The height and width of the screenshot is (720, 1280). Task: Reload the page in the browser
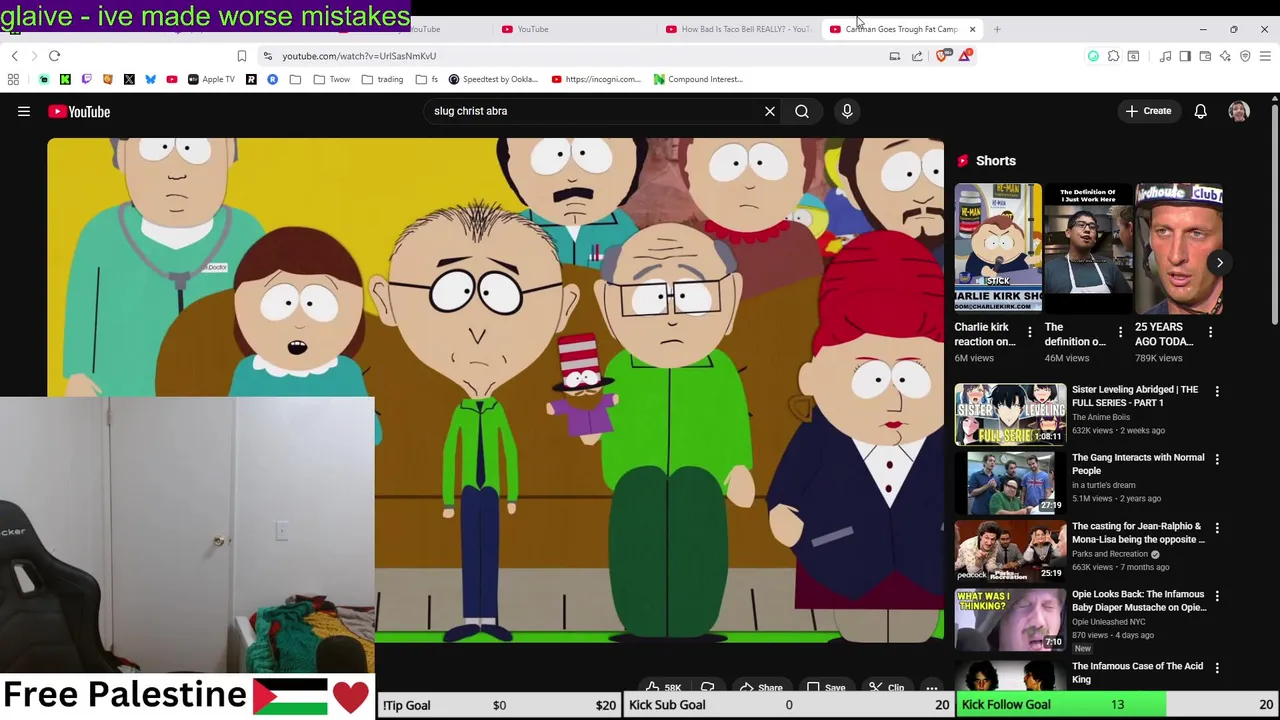pos(55,56)
